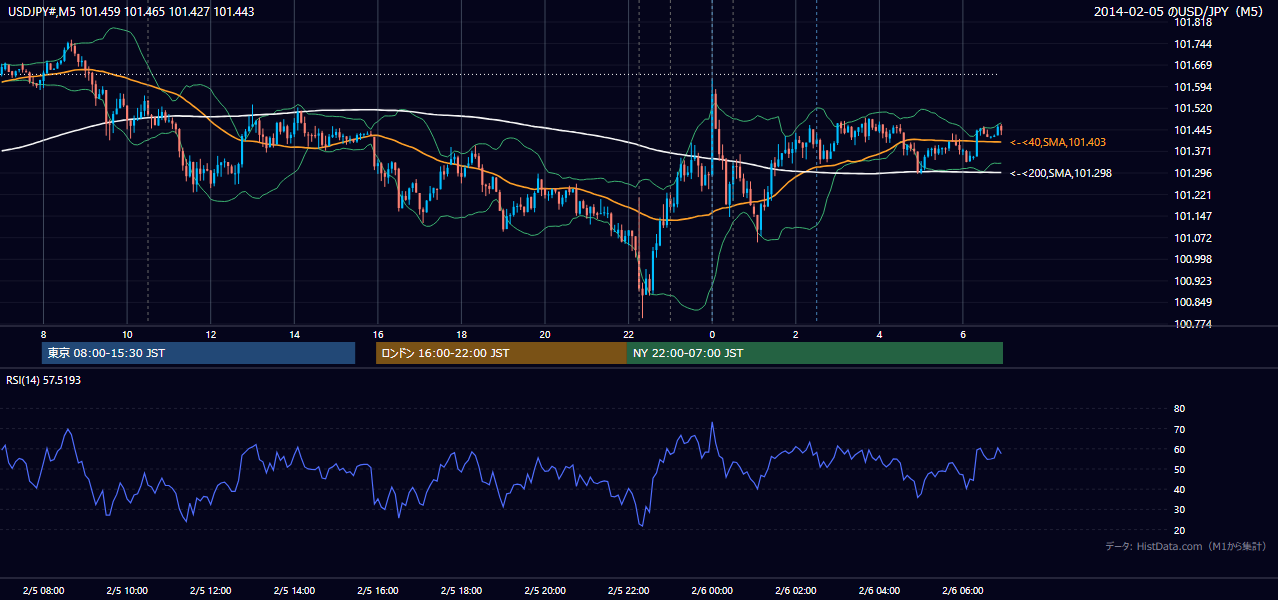This screenshot has height=600, width=1278.
Task: Click RSI scale value 80
Action: click(1180, 409)
